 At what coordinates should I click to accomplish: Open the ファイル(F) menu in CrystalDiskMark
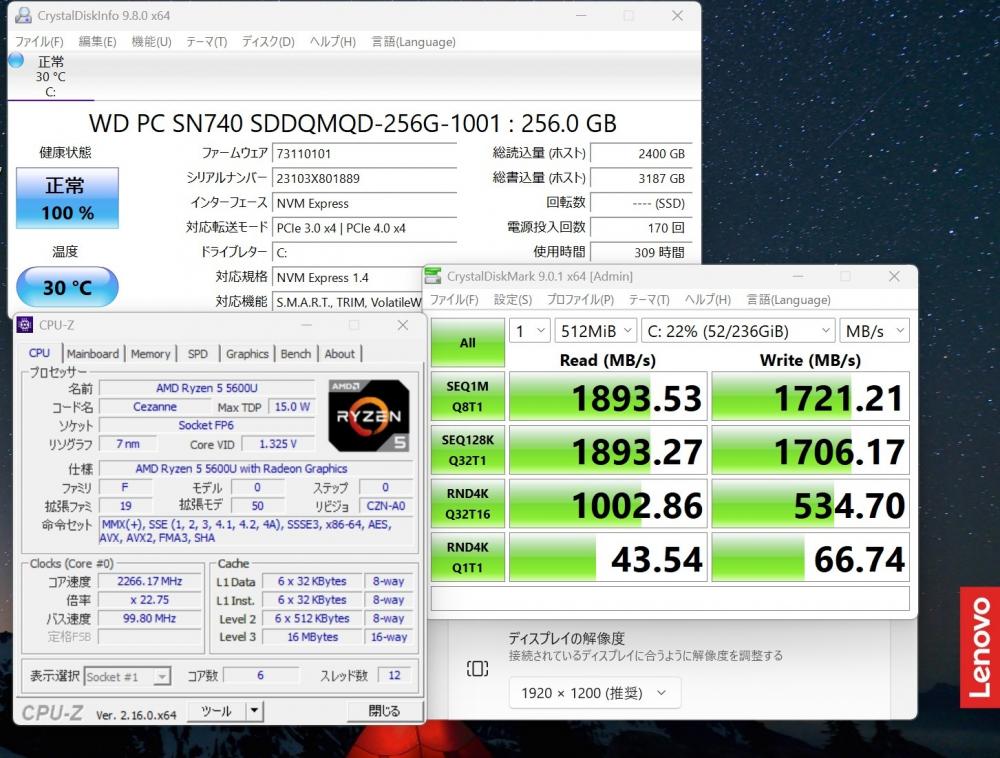point(454,300)
